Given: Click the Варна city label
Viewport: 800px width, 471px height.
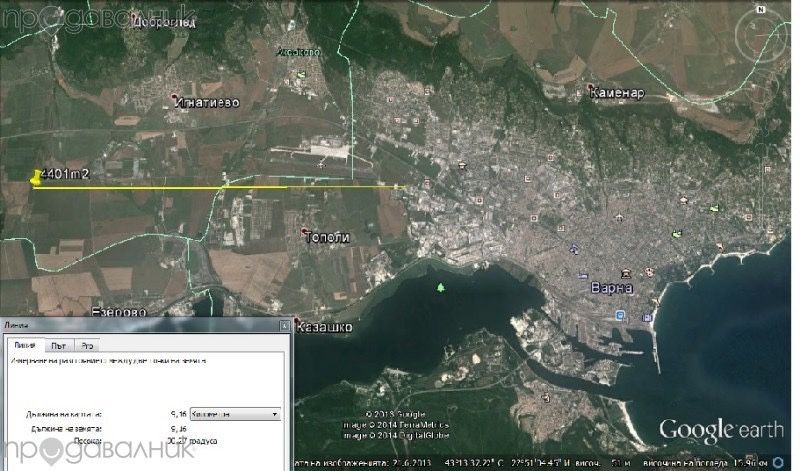Looking at the screenshot, I should [x=612, y=288].
